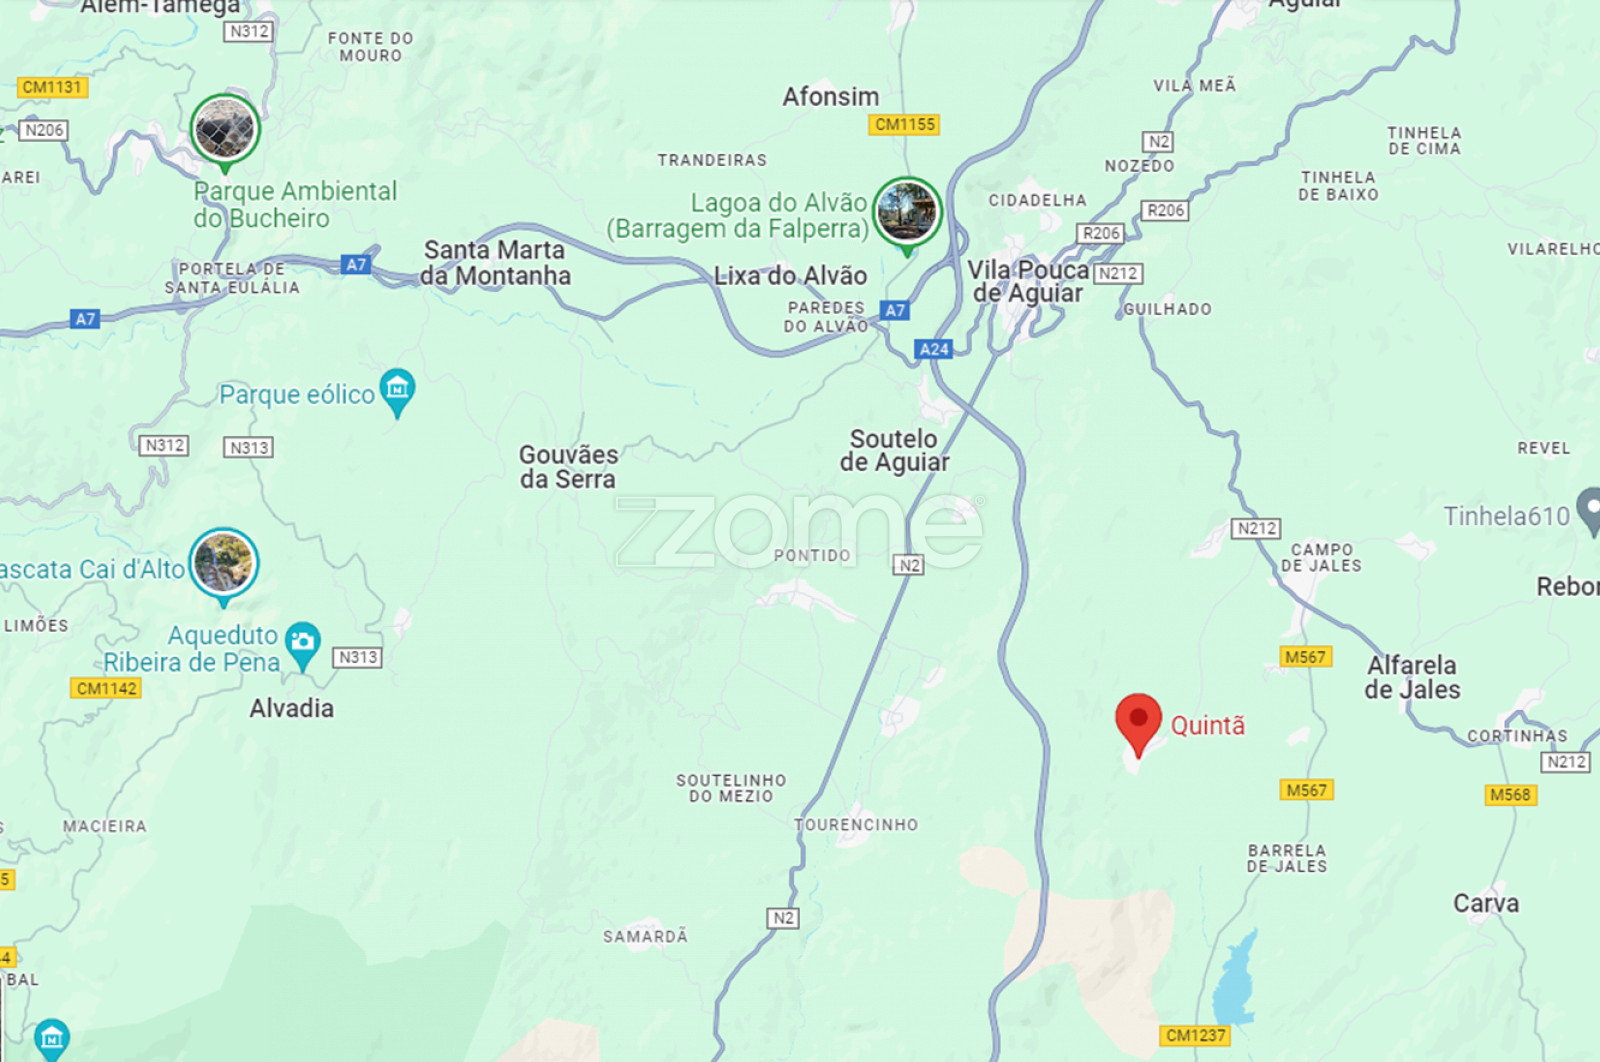This screenshot has width=1600, height=1062.
Task: Select the Alfarela de Jales town label
Action: coord(1412,677)
